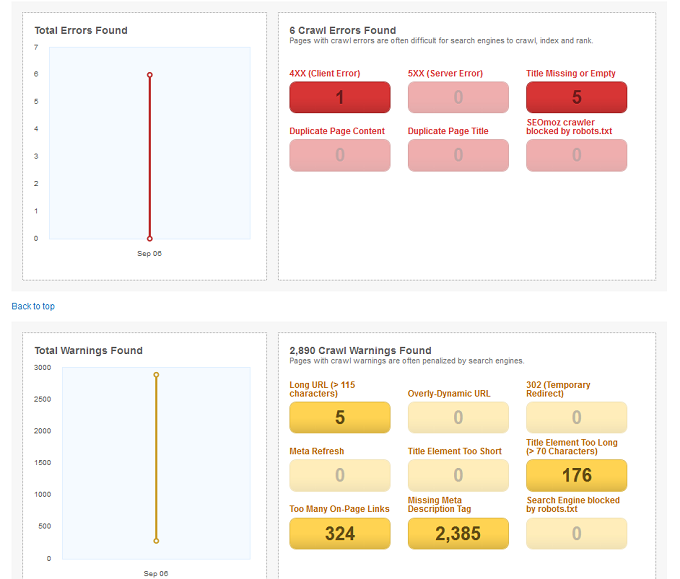
Task: Open the 5XX (Server Error) count box
Action: click(458, 97)
